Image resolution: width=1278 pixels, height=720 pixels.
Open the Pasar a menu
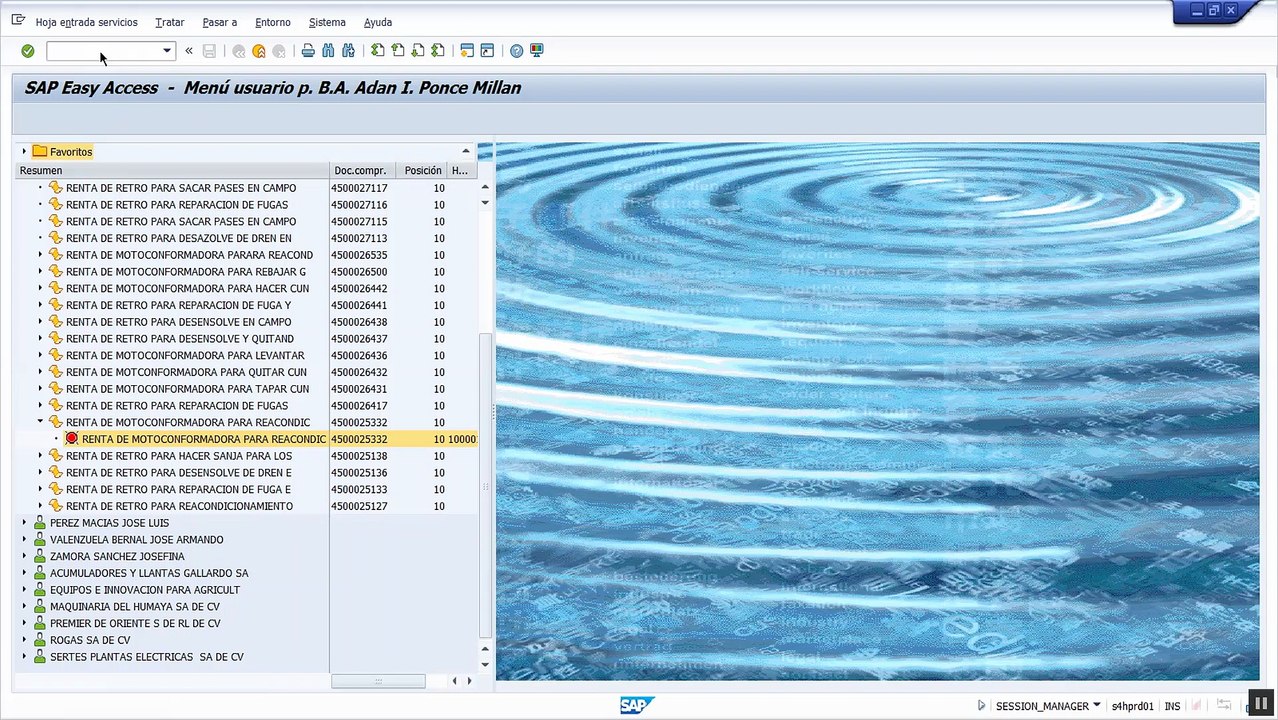219,22
